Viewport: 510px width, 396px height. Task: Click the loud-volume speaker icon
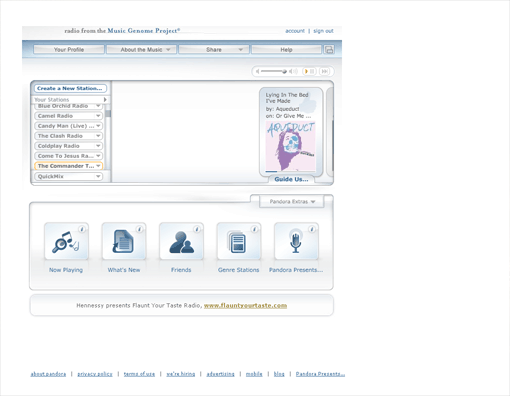[x=293, y=71]
